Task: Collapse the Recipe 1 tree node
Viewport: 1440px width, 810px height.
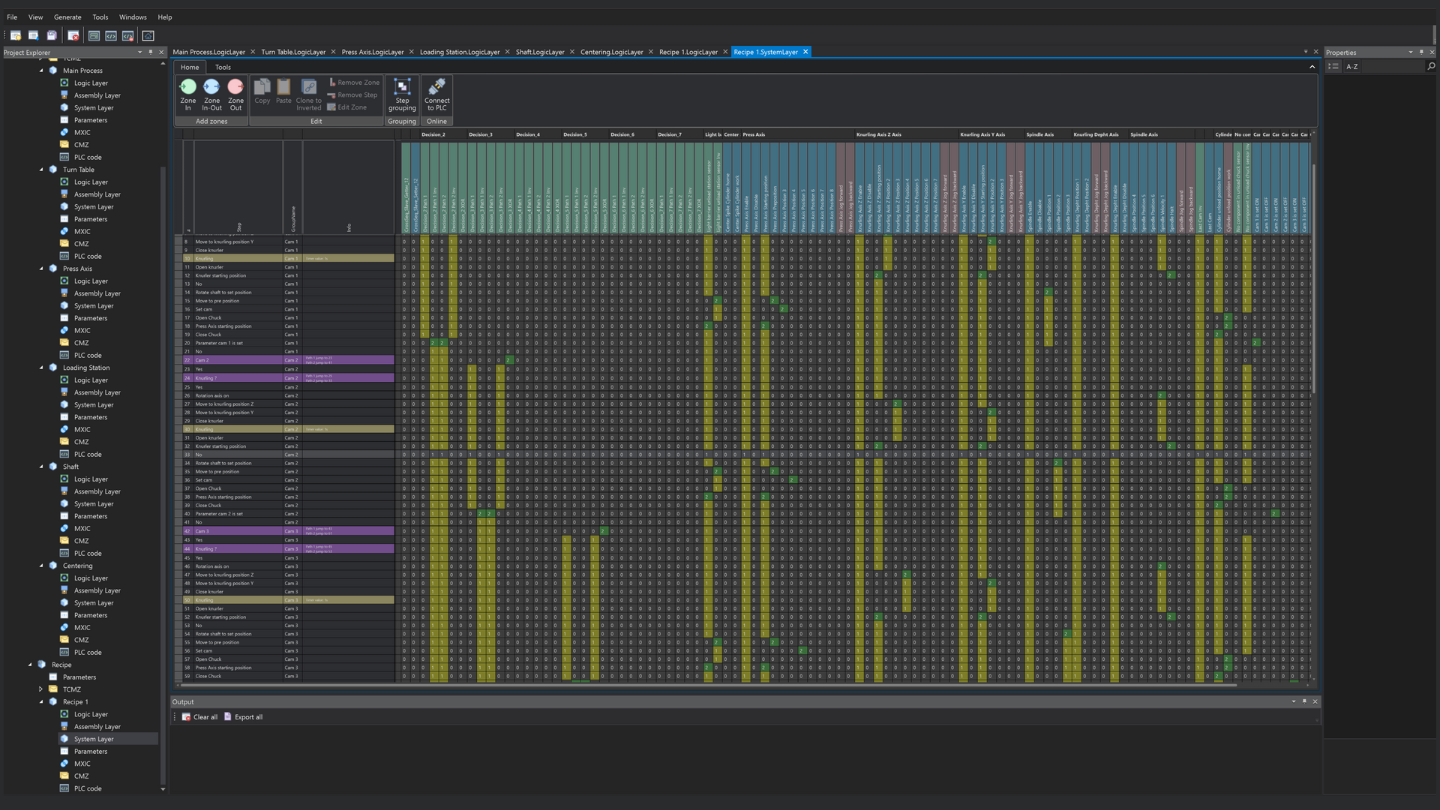Action: click(x=42, y=702)
